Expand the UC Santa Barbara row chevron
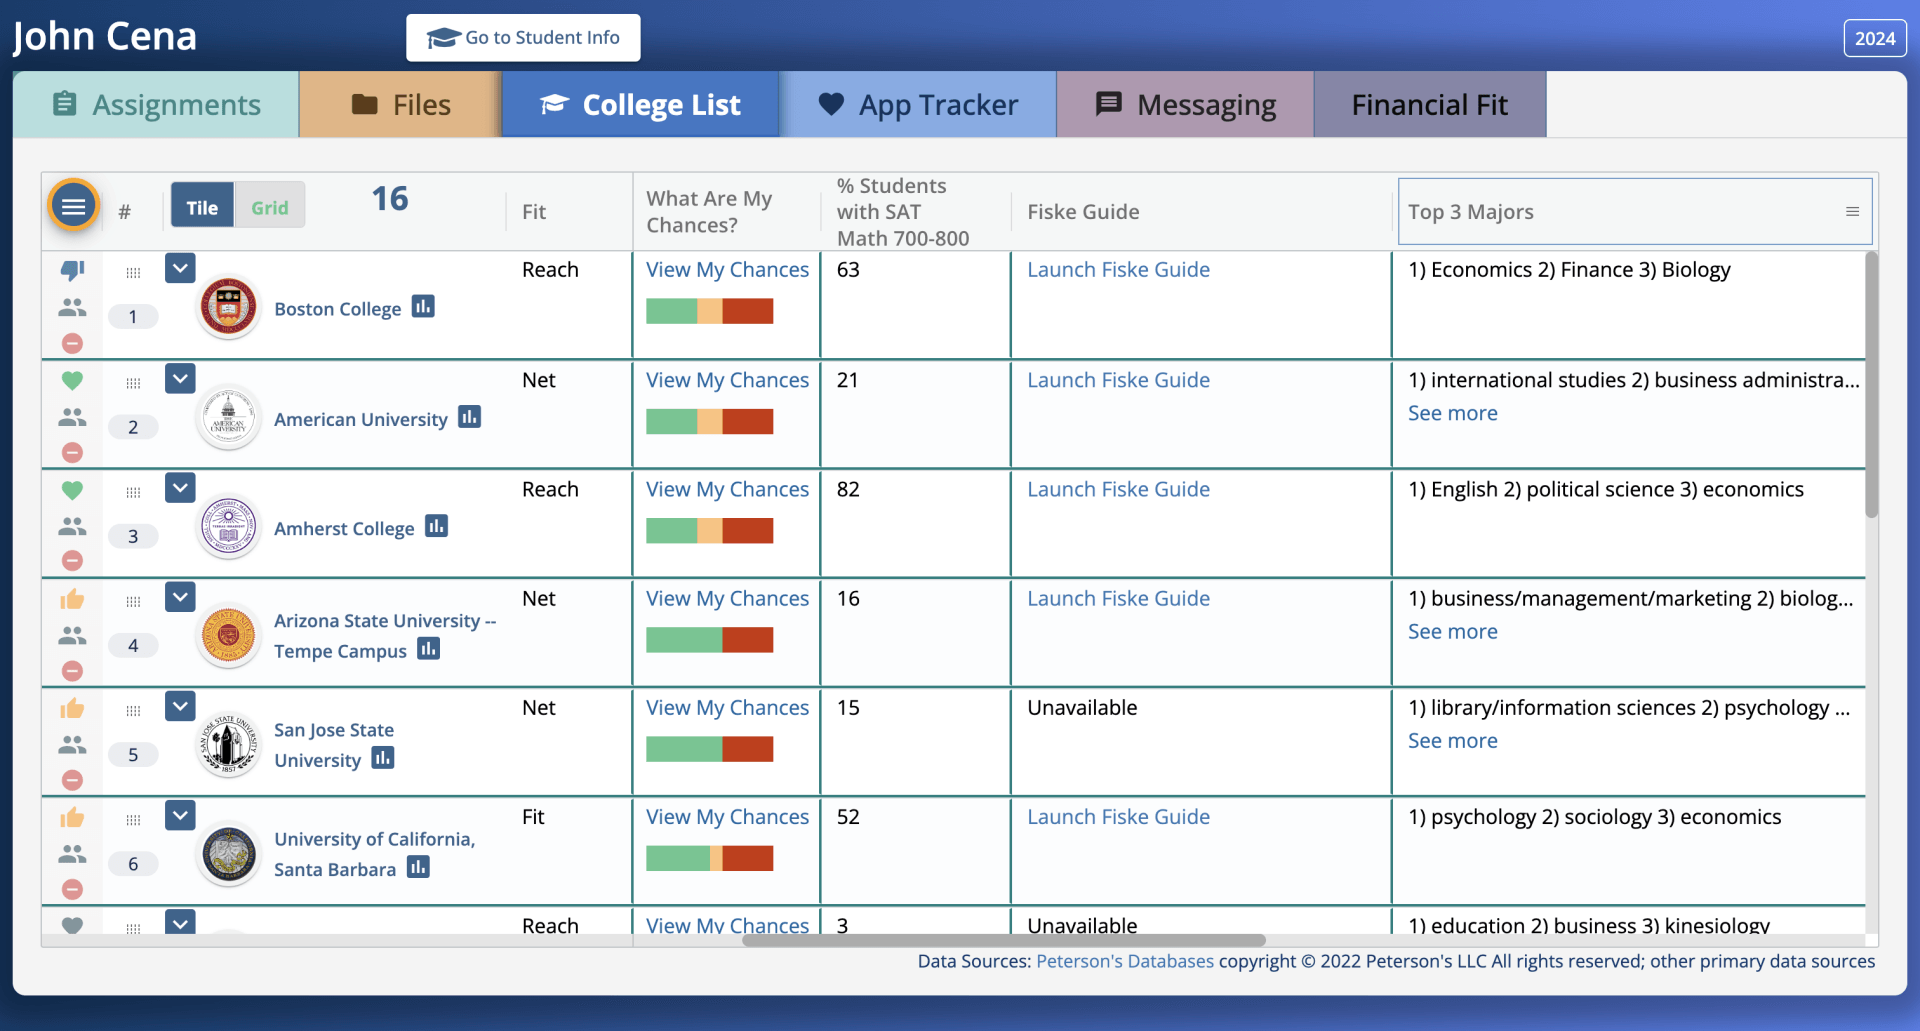The height and width of the screenshot is (1031, 1920). pyautogui.click(x=180, y=815)
